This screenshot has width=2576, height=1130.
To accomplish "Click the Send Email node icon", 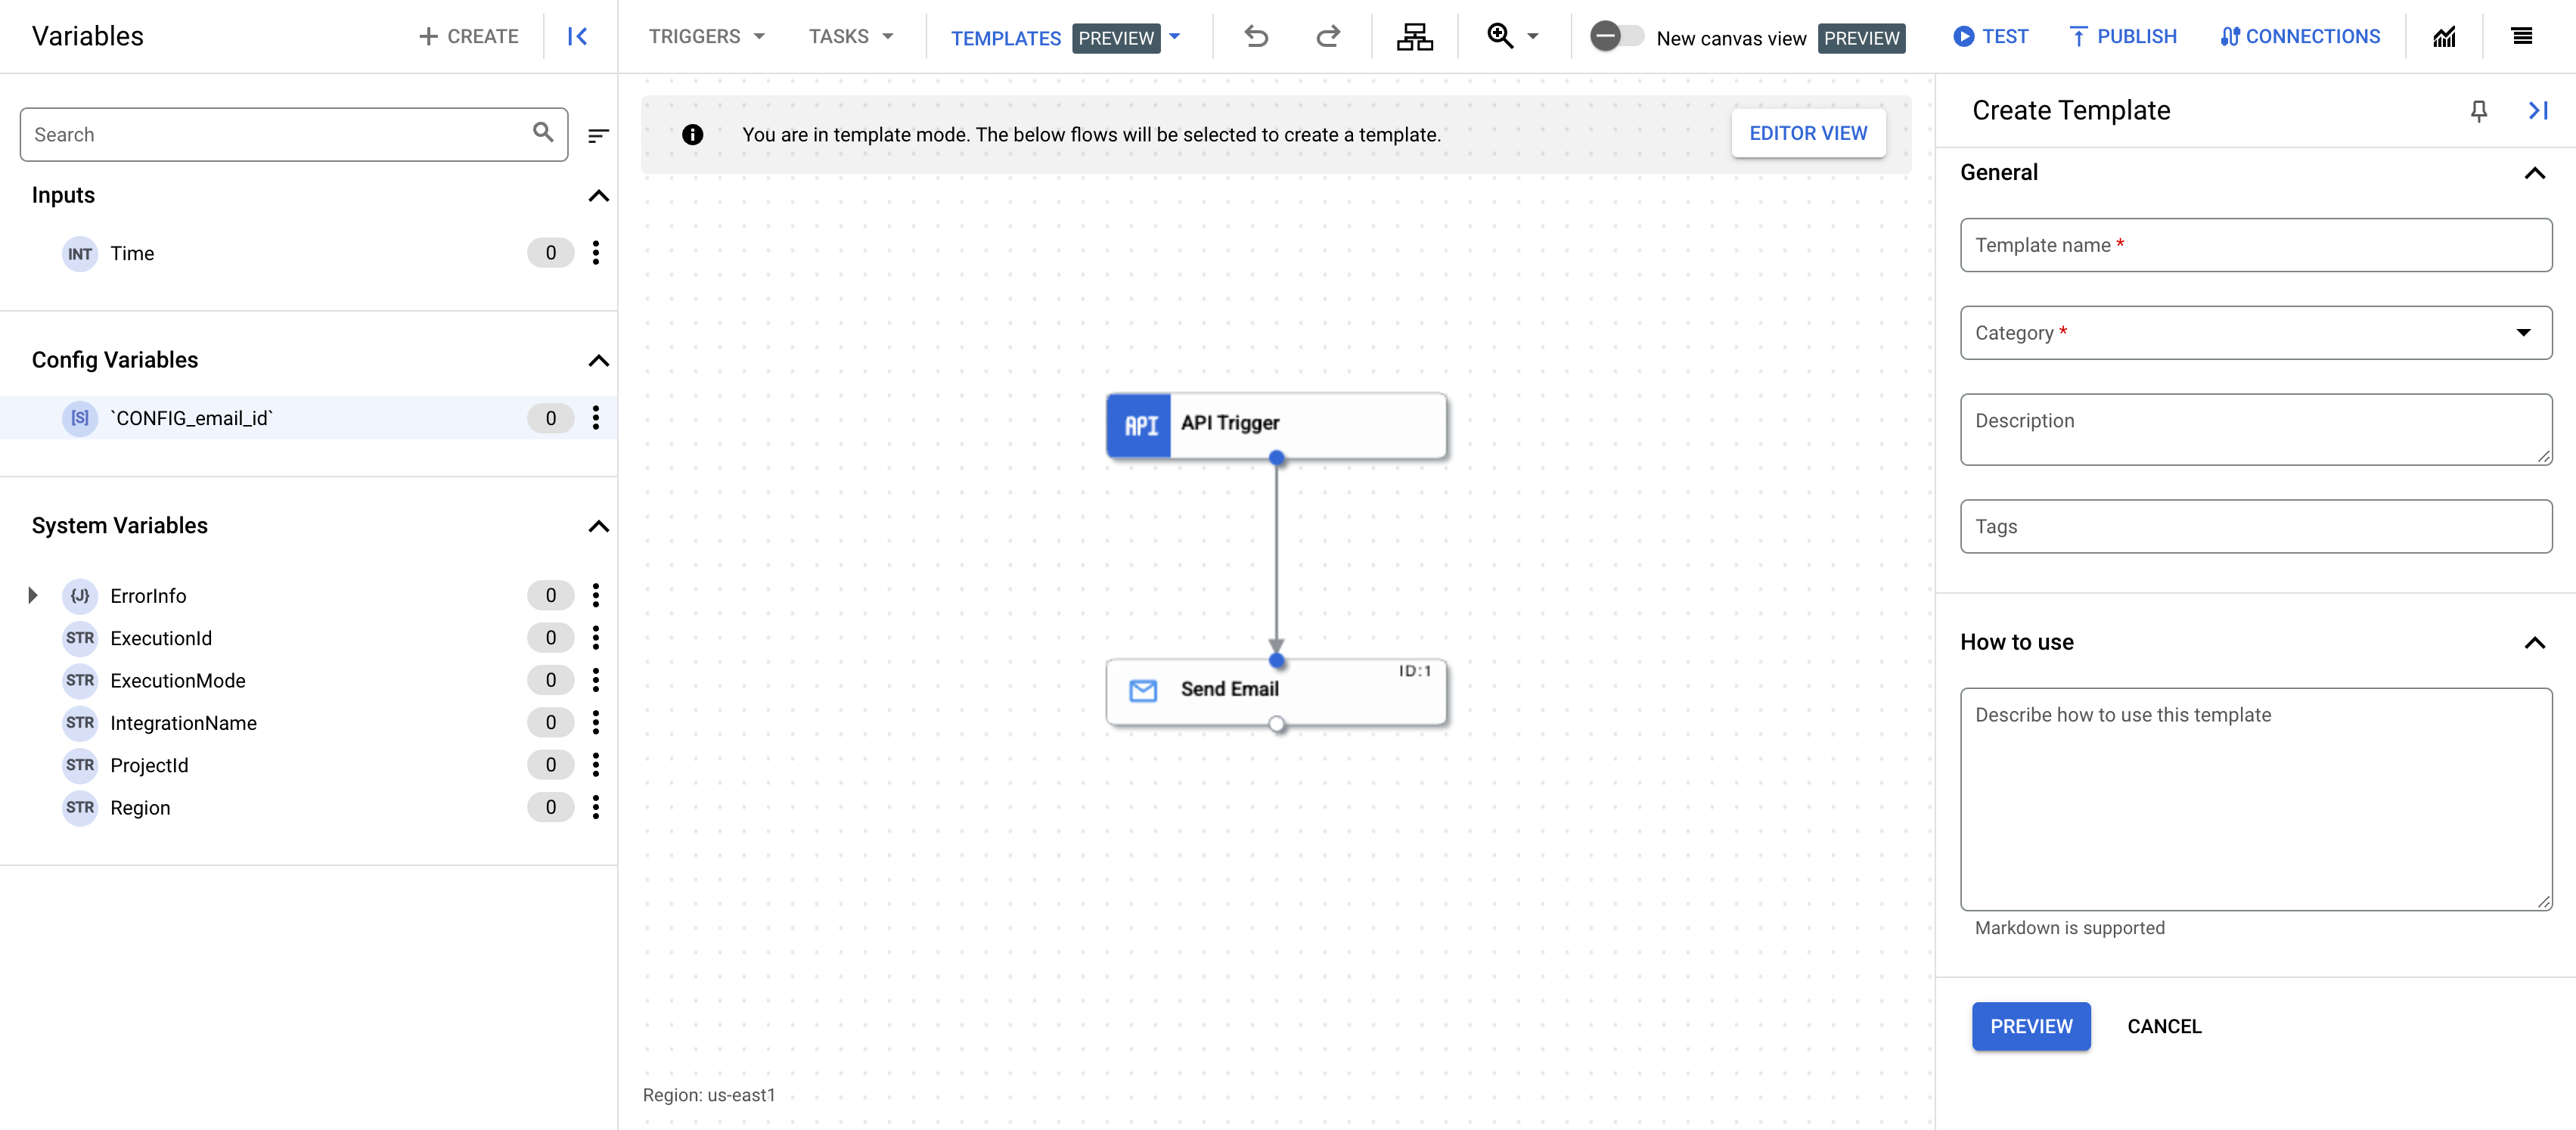I will pos(1144,688).
